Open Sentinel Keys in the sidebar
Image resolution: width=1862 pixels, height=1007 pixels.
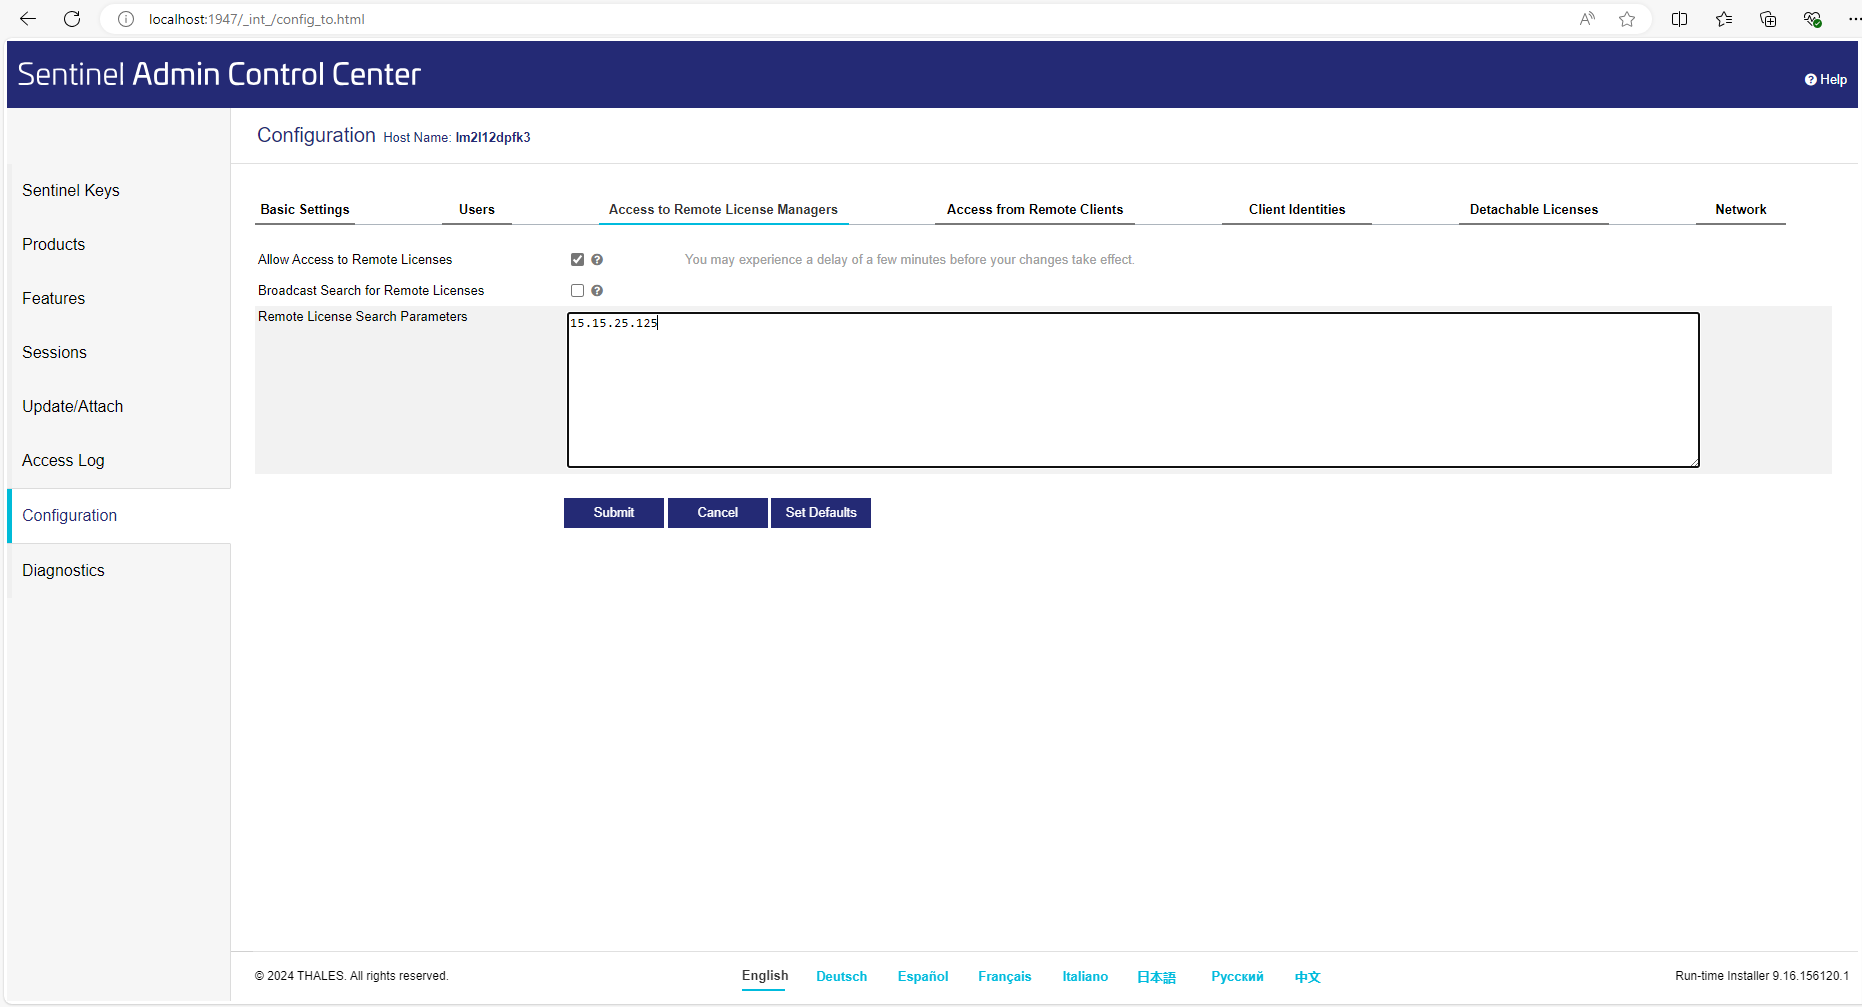point(71,190)
